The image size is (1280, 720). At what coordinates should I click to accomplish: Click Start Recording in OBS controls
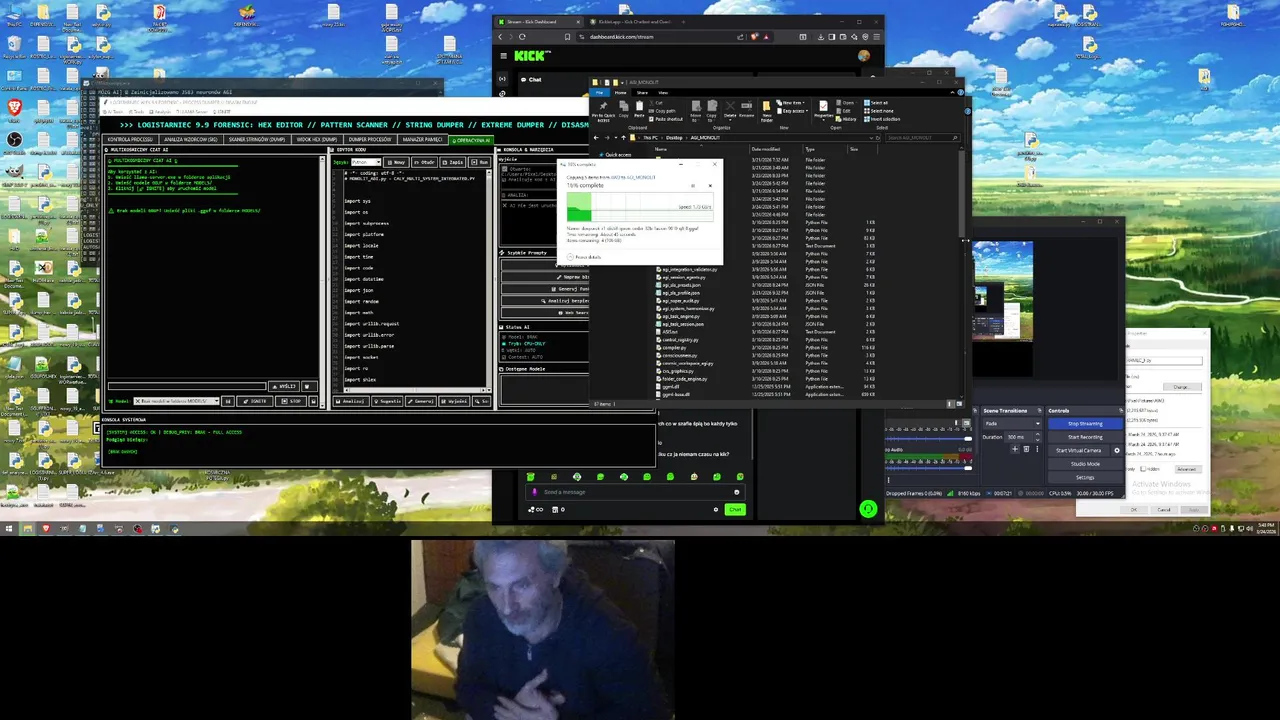pyautogui.click(x=1085, y=437)
